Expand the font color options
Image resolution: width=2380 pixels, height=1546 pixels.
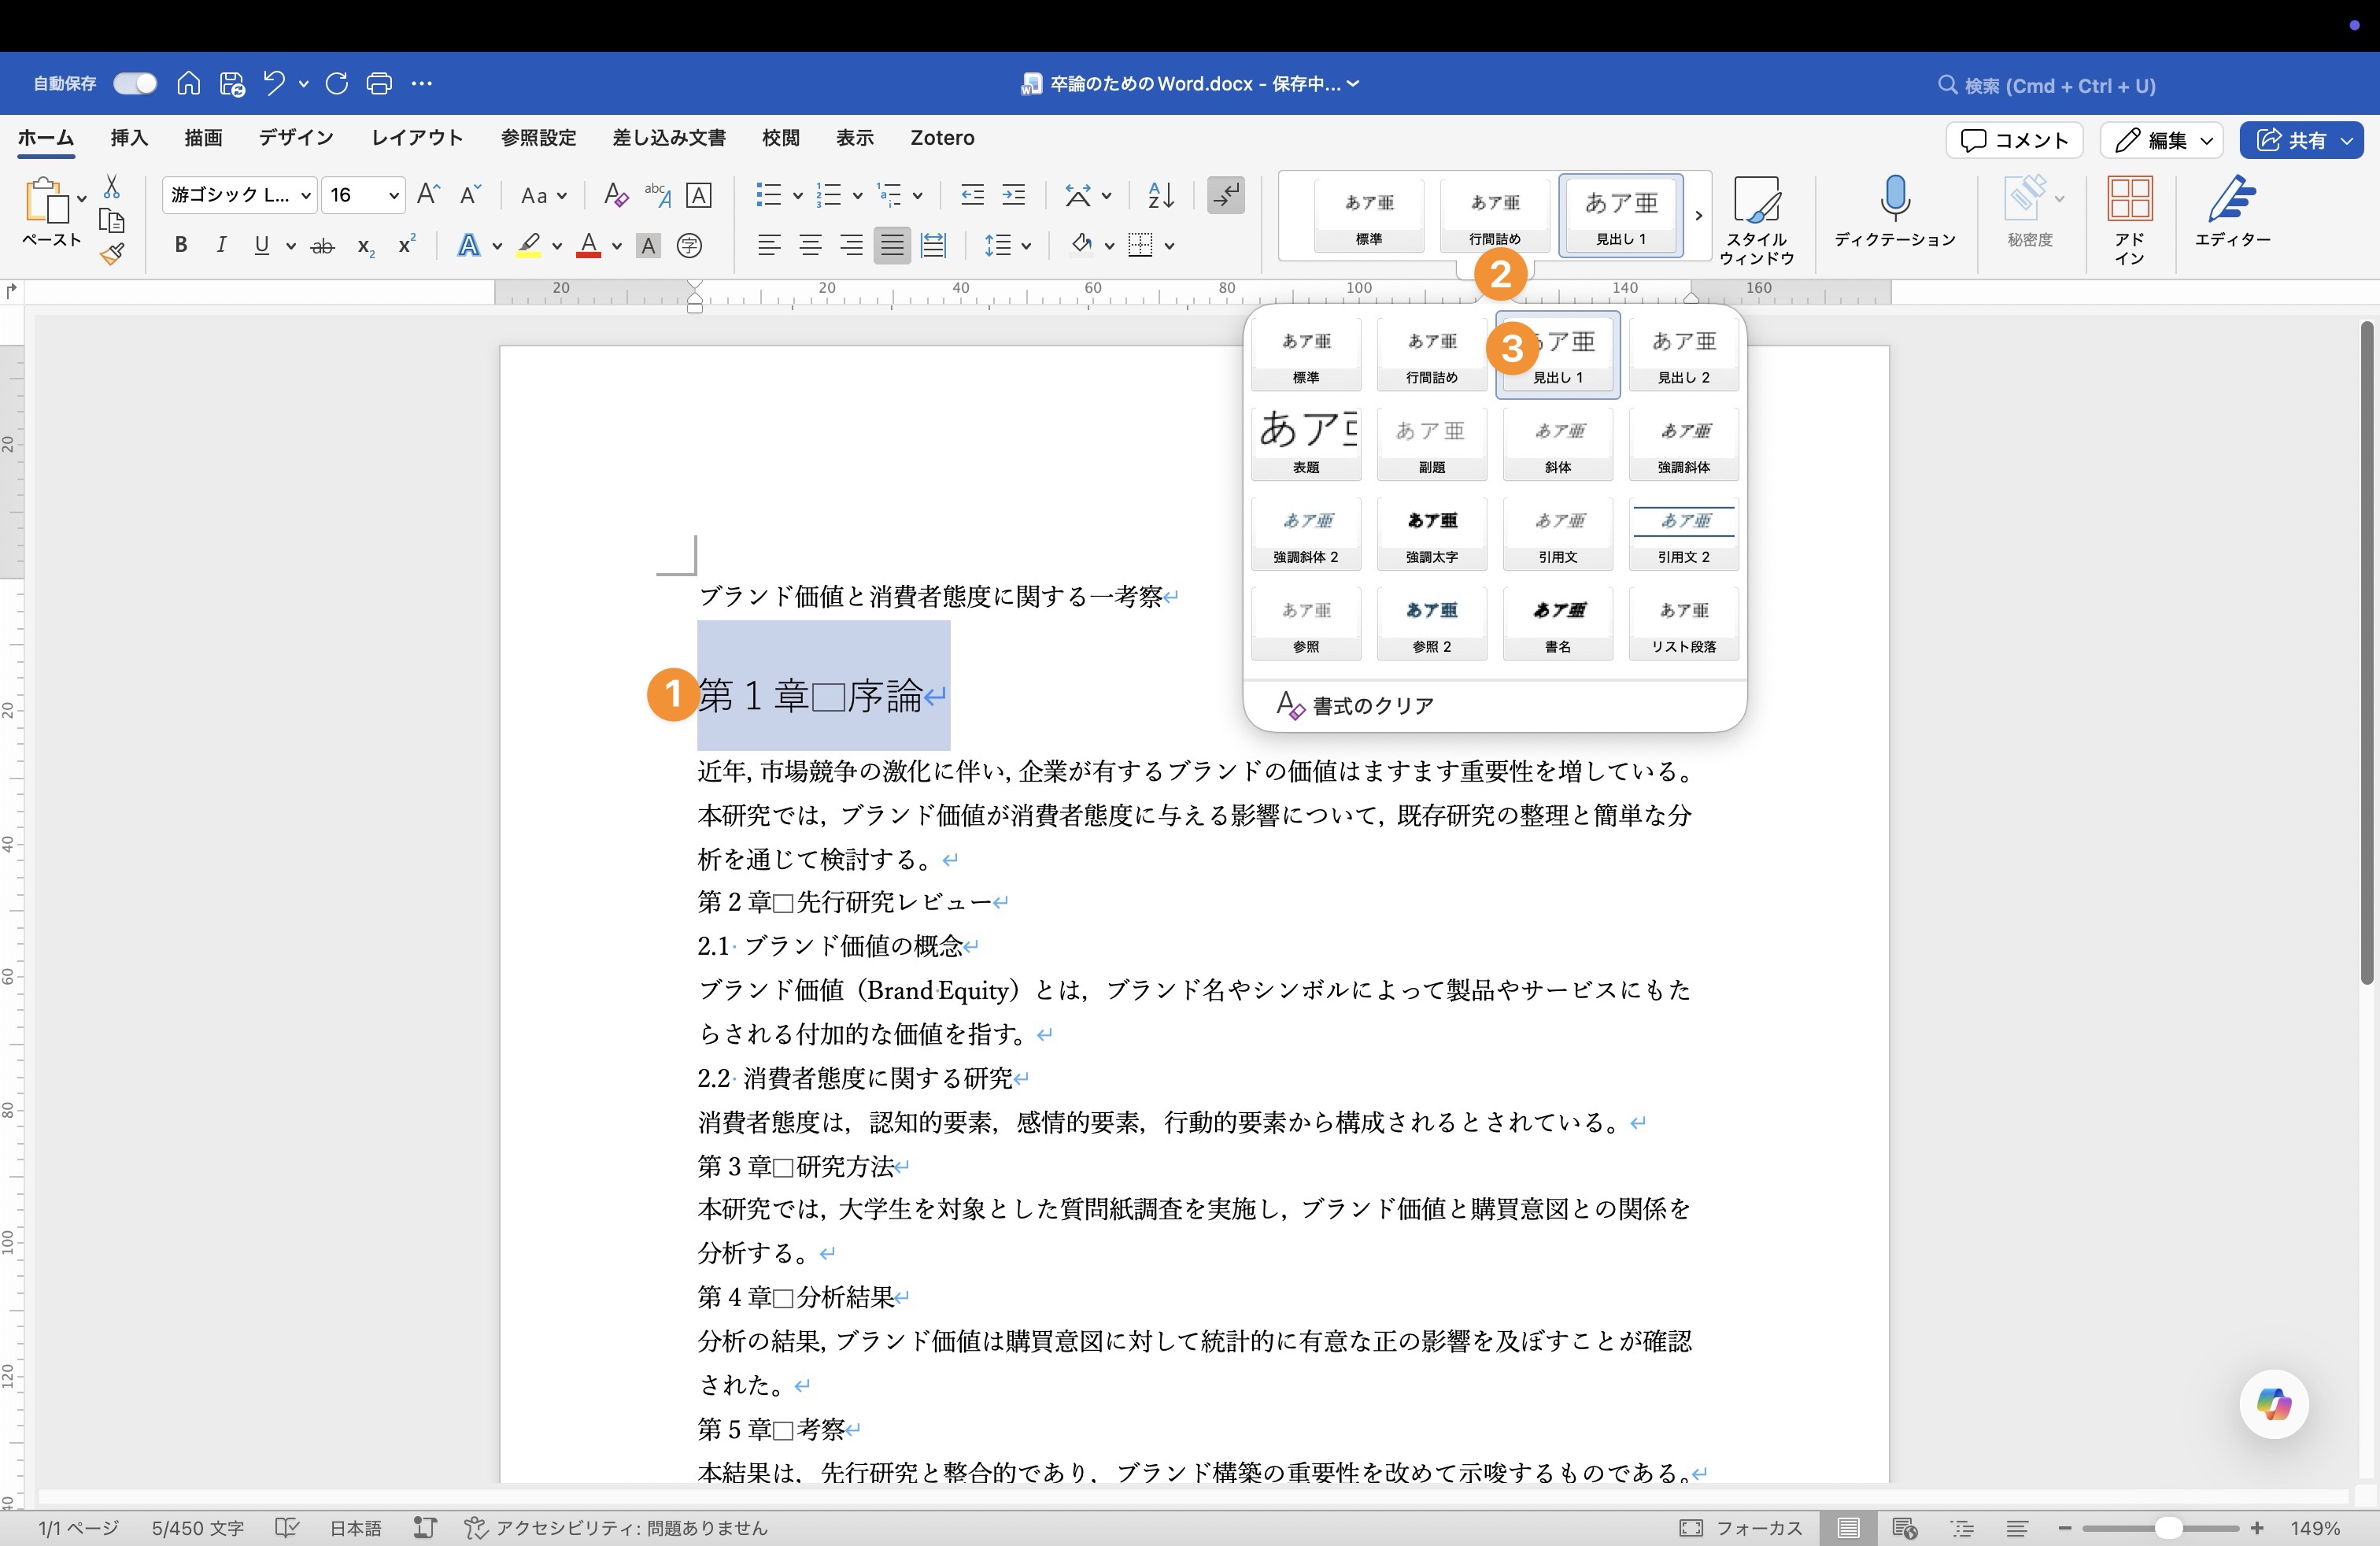coord(616,245)
